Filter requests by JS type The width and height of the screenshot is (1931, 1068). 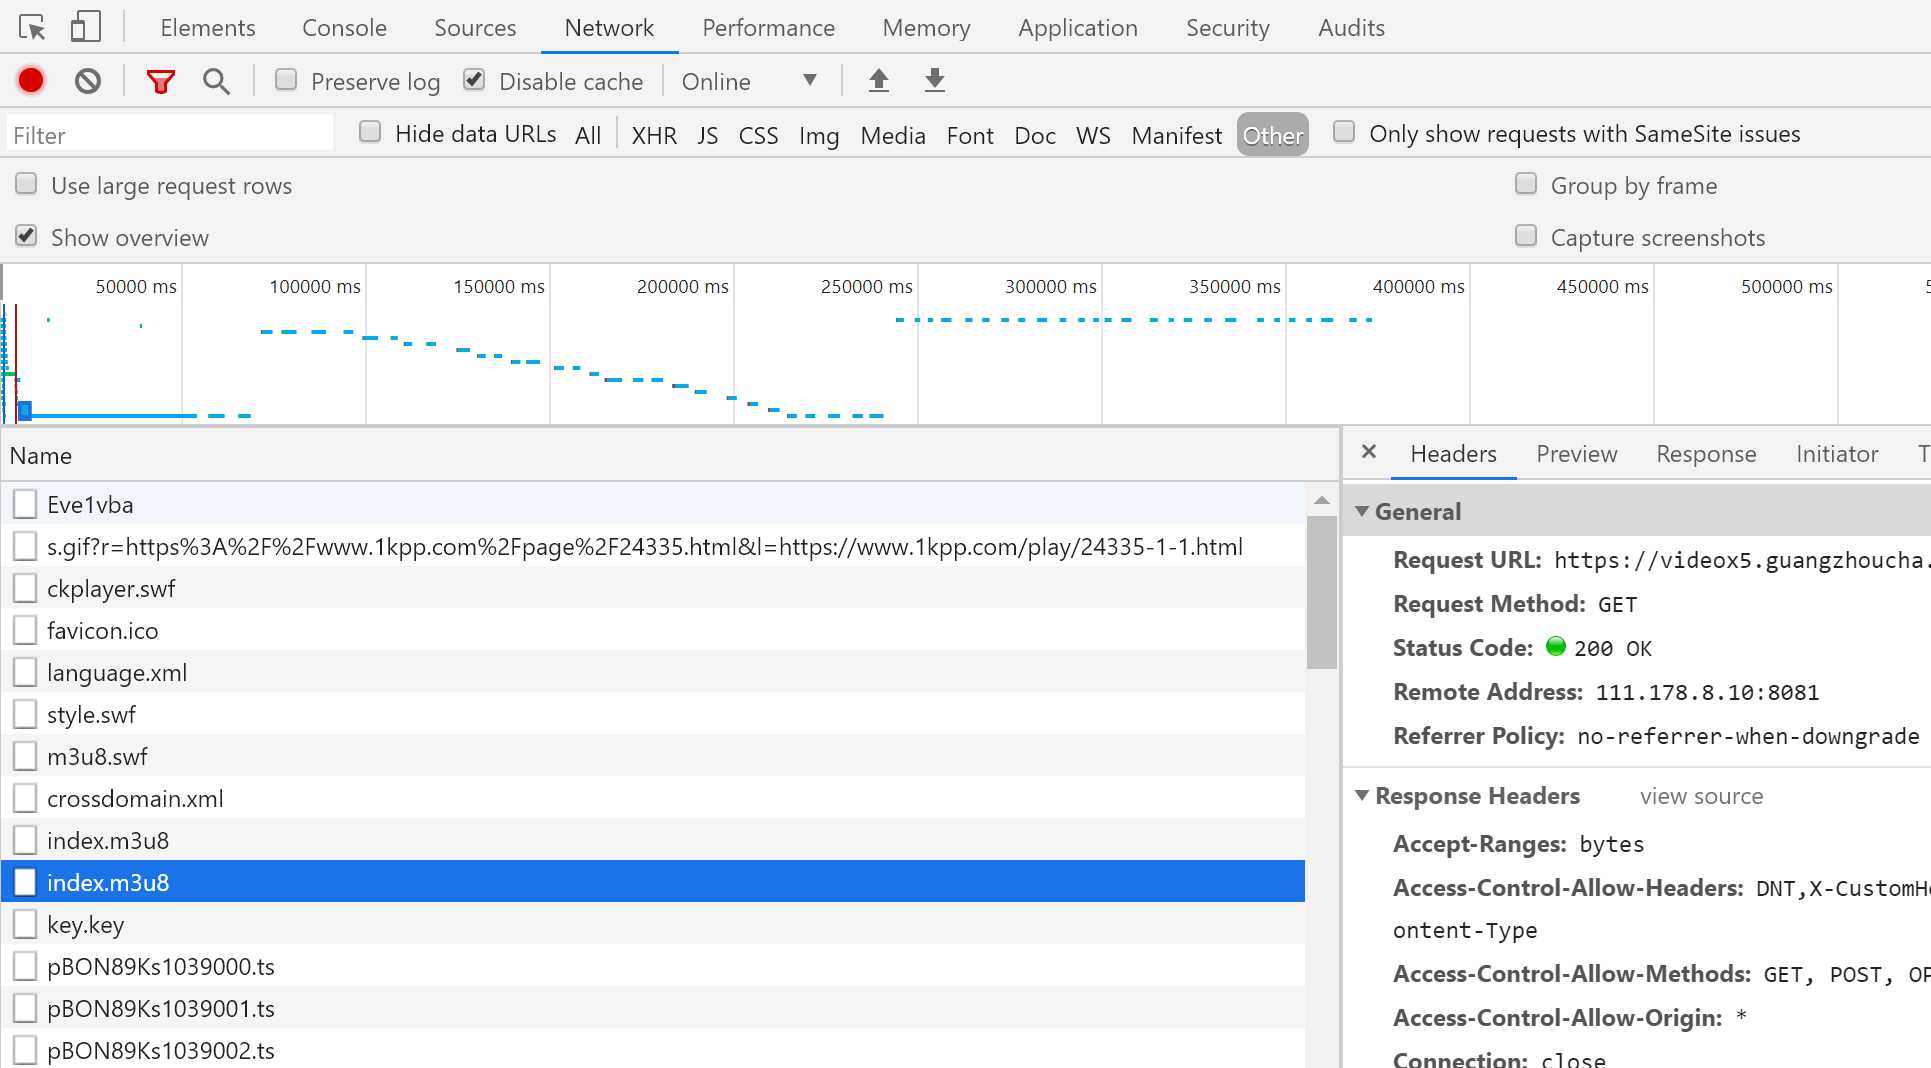(x=707, y=135)
